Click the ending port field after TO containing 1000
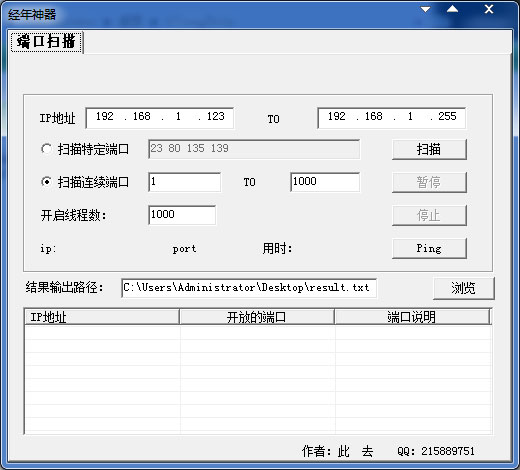 [x=325, y=182]
